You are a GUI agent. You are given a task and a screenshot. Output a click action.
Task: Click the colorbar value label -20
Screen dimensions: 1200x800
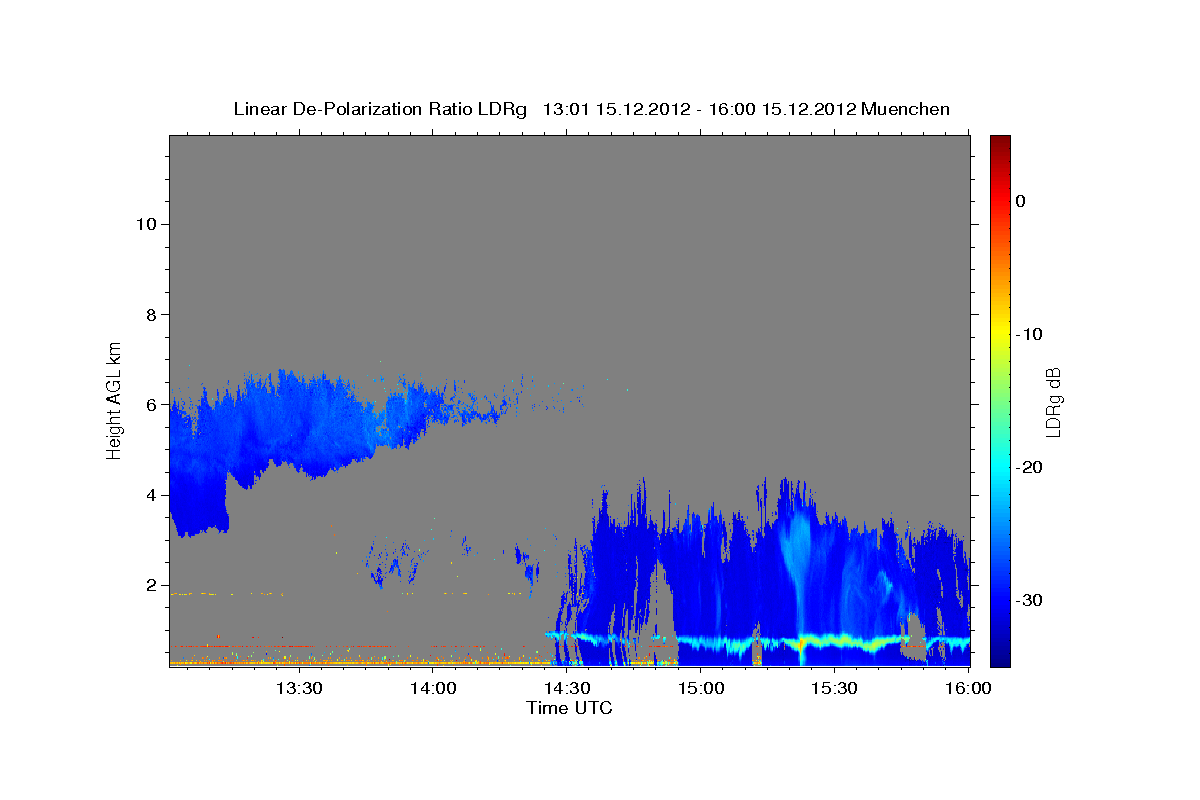[1030, 467]
